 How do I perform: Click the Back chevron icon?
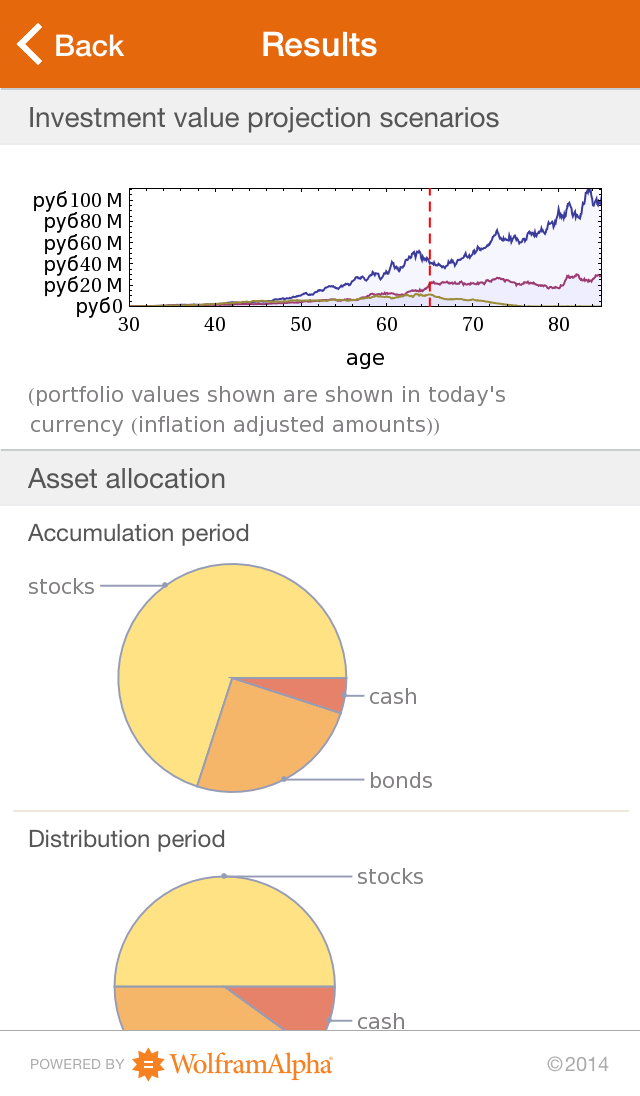[27, 44]
